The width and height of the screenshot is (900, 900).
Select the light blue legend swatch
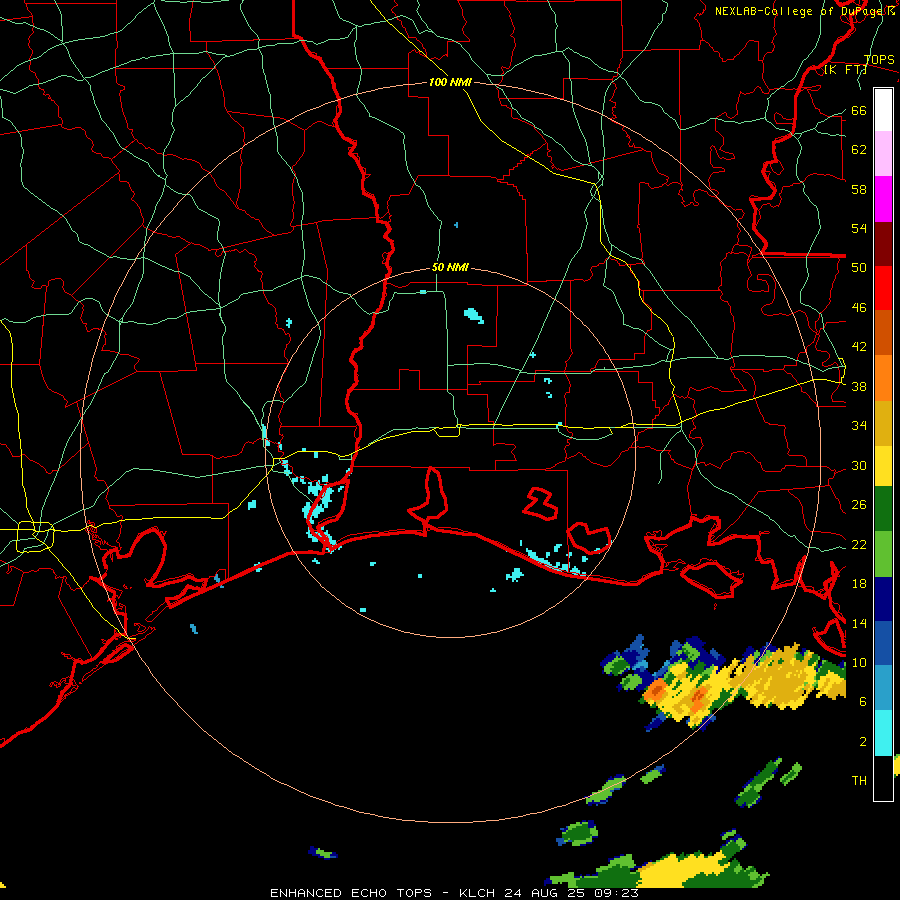pos(883,688)
